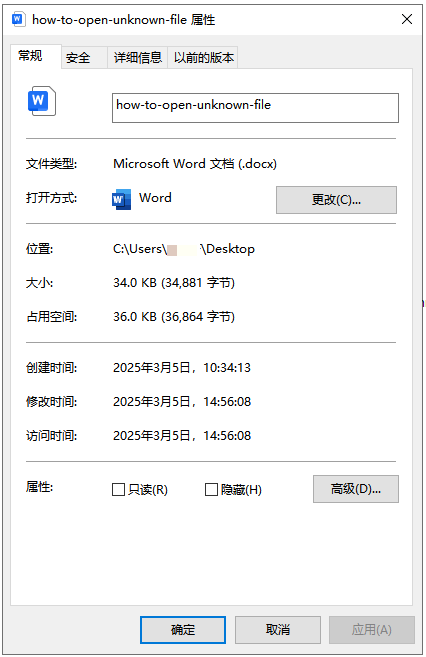Click the window title how-to-open-unknown-file 属性
The image size is (426, 657).
click(124, 20)
